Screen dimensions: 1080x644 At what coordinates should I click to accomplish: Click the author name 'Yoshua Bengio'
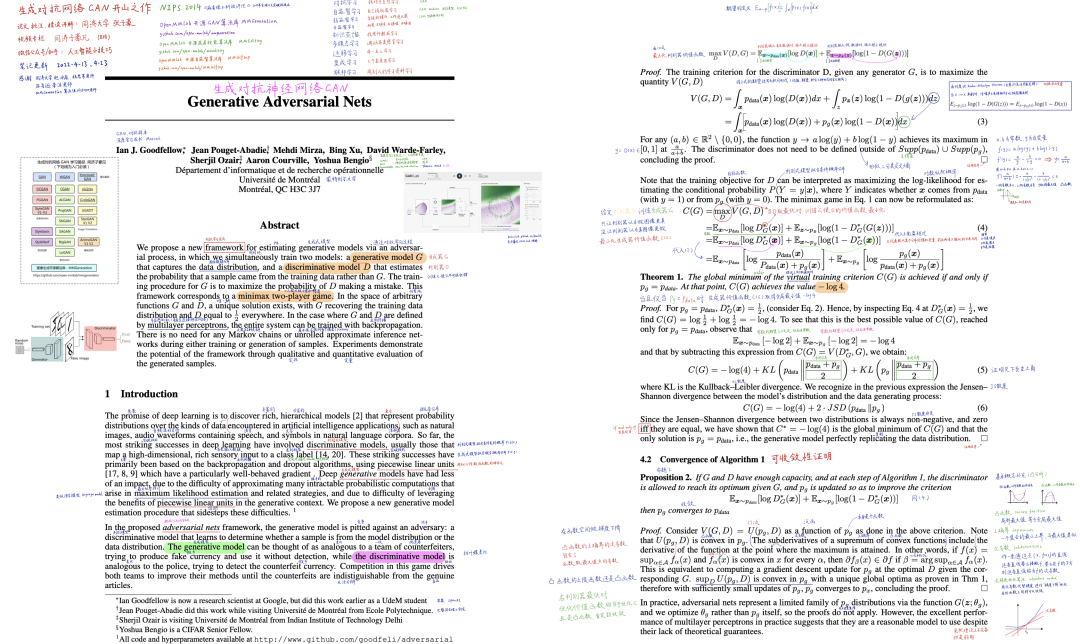point(343,160)
